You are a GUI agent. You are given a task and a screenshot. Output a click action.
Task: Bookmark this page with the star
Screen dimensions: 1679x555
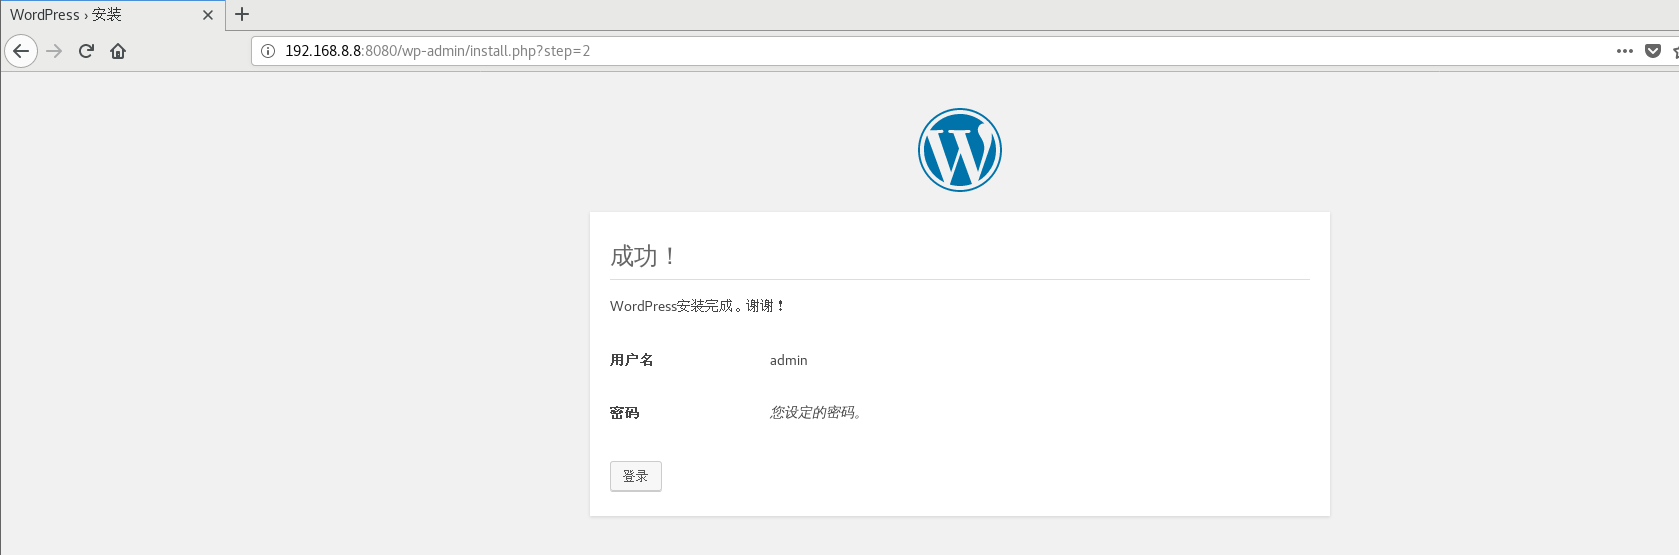point(1675,51)
